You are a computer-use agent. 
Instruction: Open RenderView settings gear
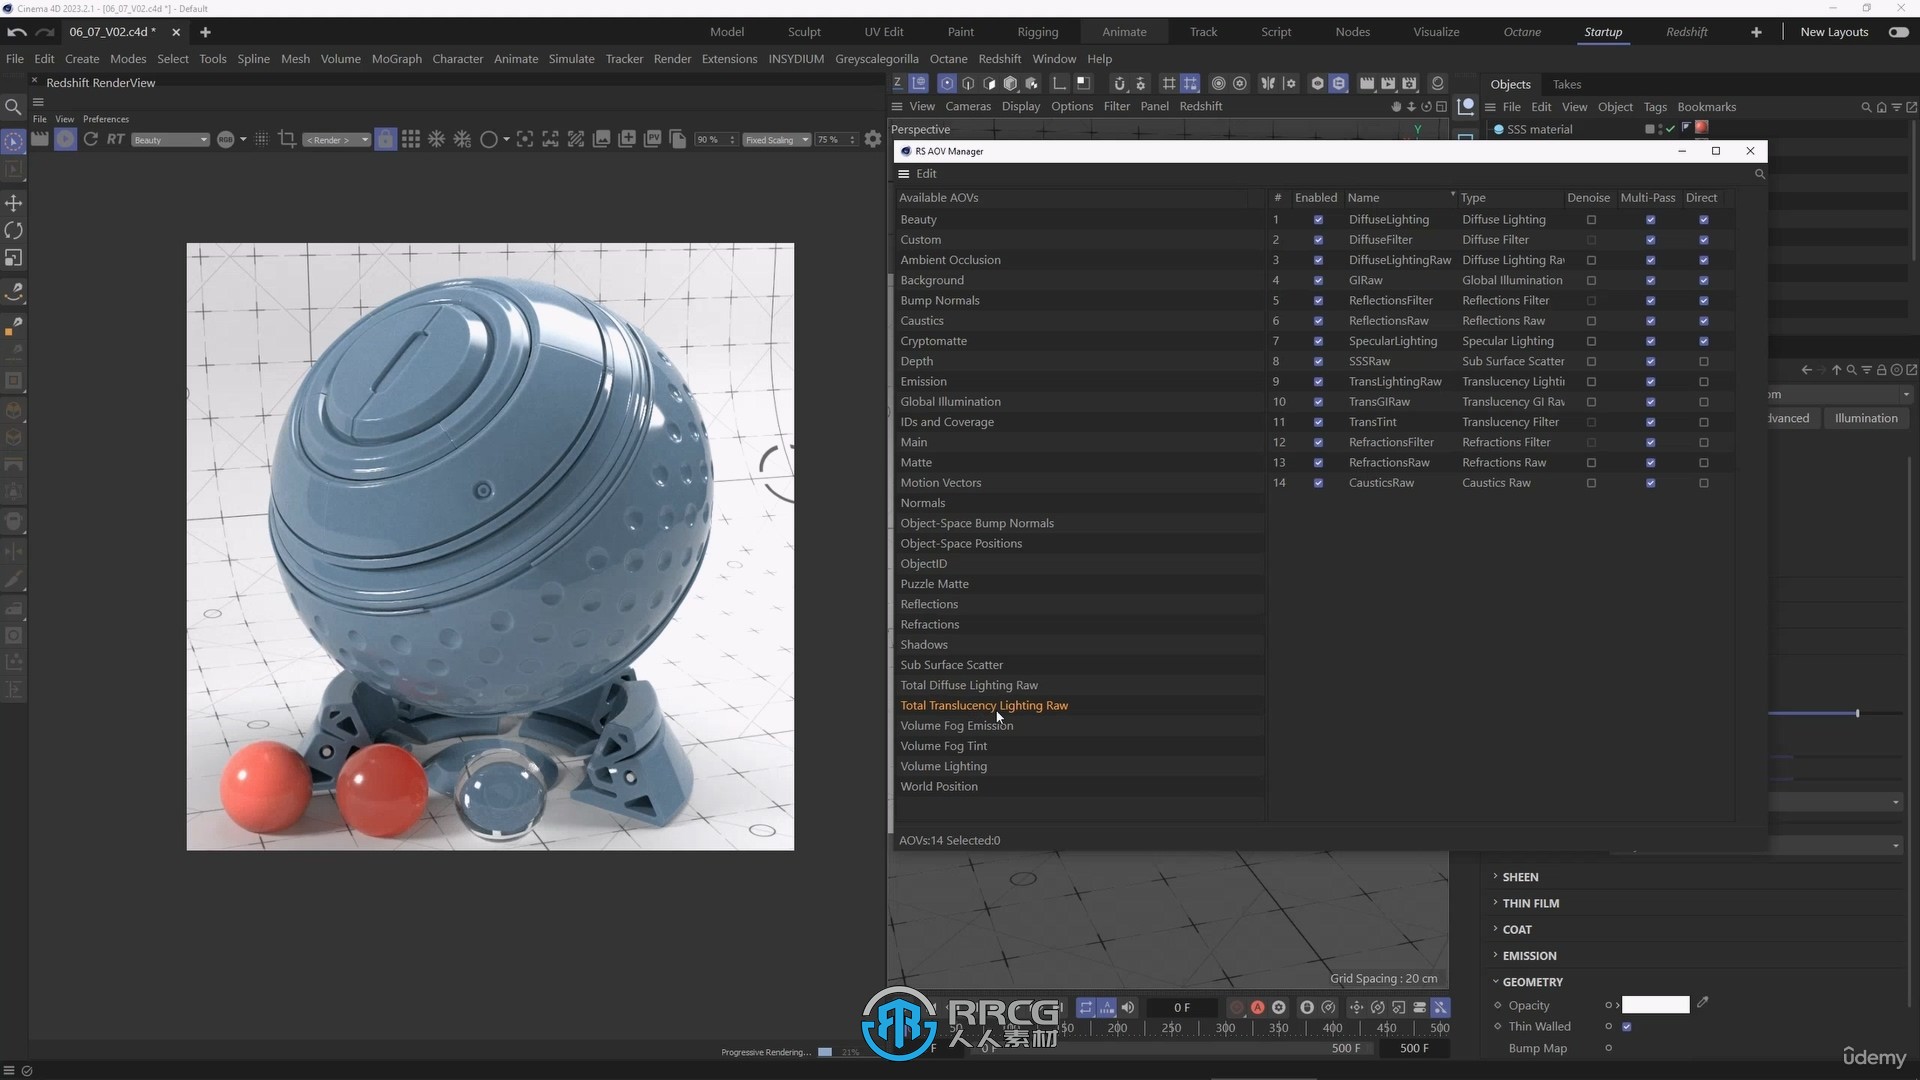coord(873,139)
